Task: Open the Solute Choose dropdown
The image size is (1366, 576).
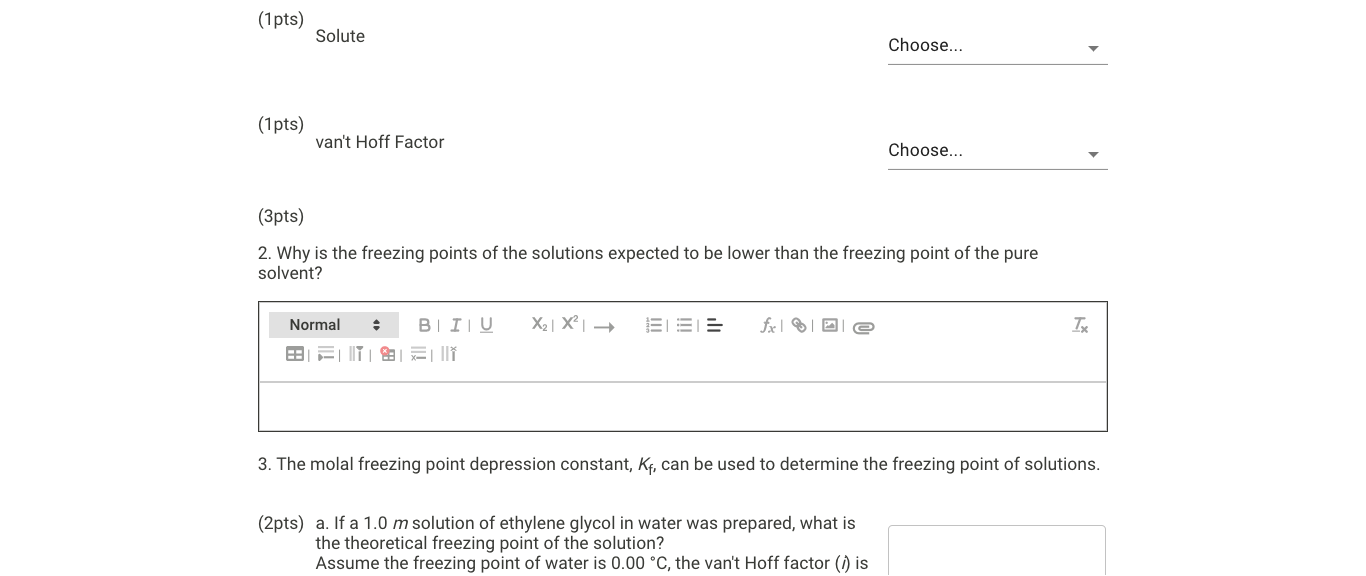Action: tap(997, 46)
